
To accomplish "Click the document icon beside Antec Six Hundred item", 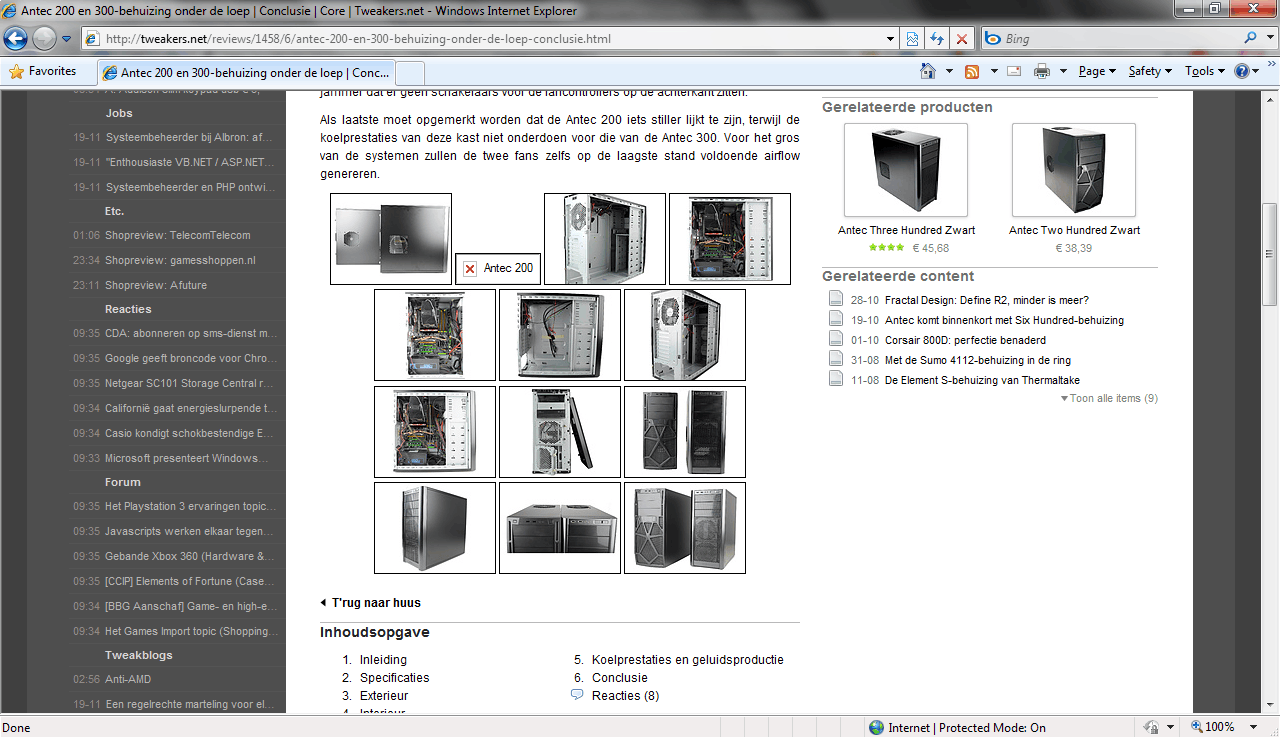I will pos(836,319).
